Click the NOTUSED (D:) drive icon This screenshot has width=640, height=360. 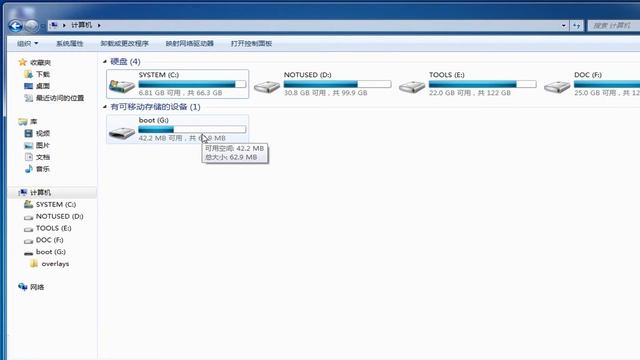[267, 86]
